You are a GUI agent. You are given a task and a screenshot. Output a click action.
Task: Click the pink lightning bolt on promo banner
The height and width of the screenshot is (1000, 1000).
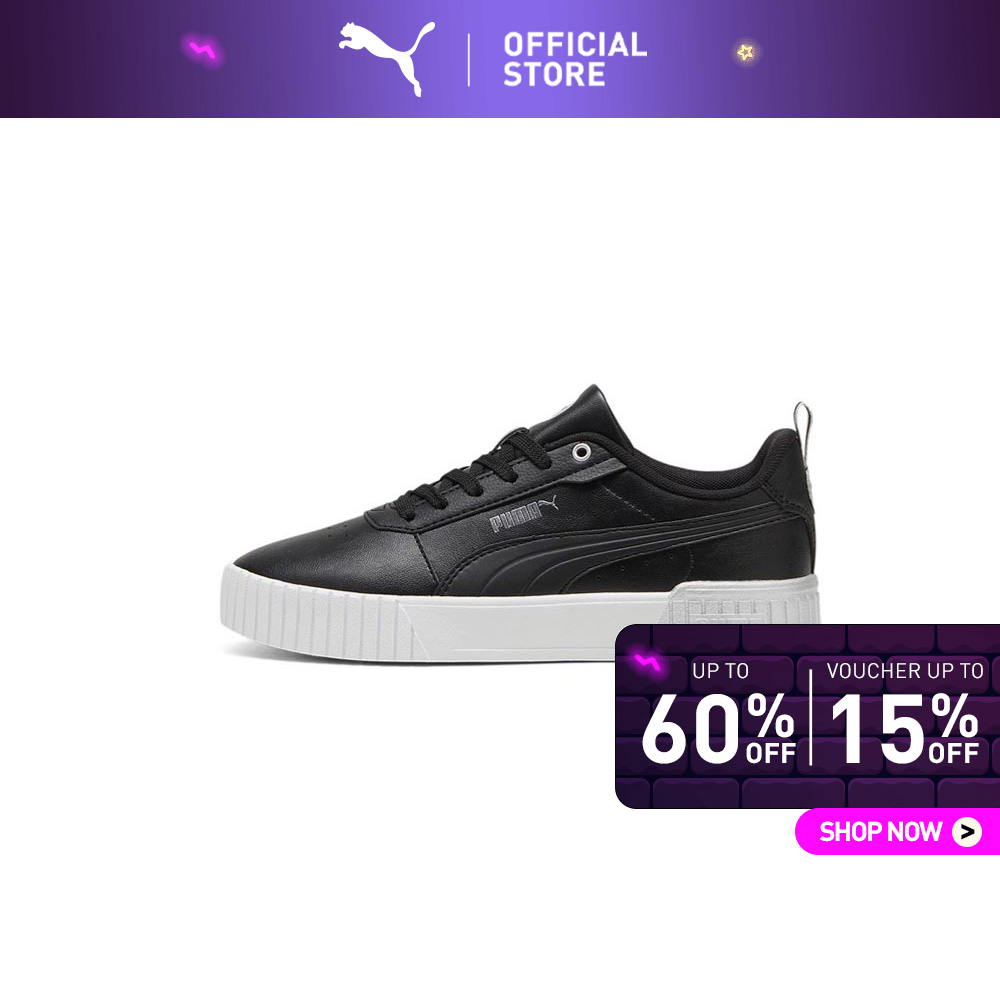(647, 663)
